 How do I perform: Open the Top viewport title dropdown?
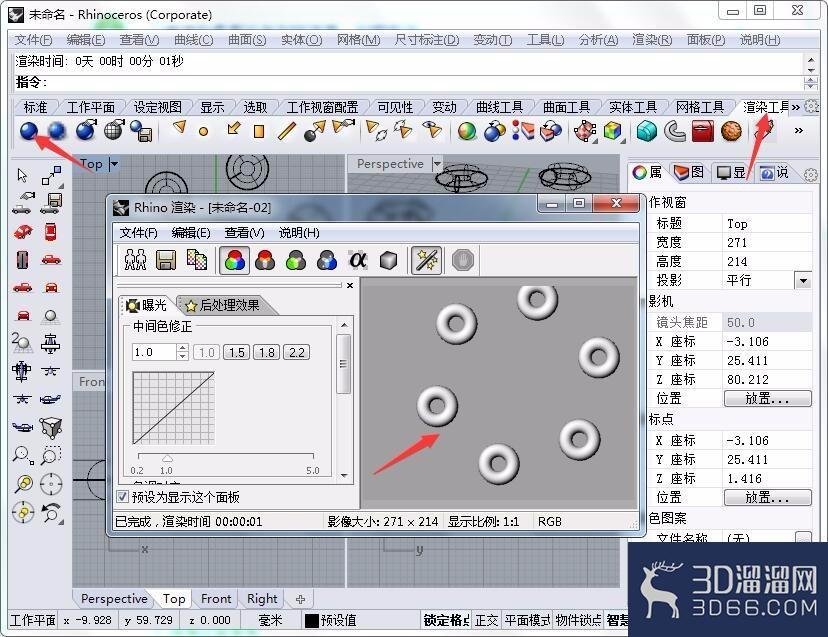click(x=114, y=164)
